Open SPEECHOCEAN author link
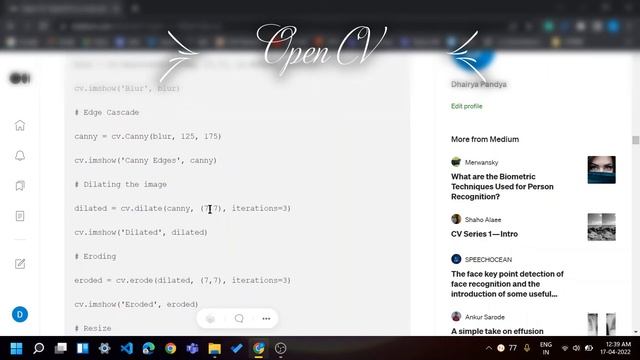 (488, 260)
